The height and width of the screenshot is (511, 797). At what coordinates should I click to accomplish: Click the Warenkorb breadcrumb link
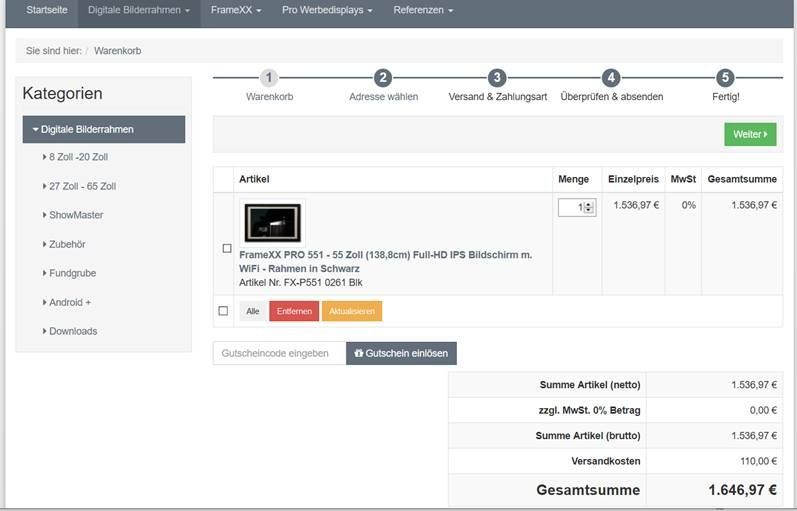[x=117, y=51]
